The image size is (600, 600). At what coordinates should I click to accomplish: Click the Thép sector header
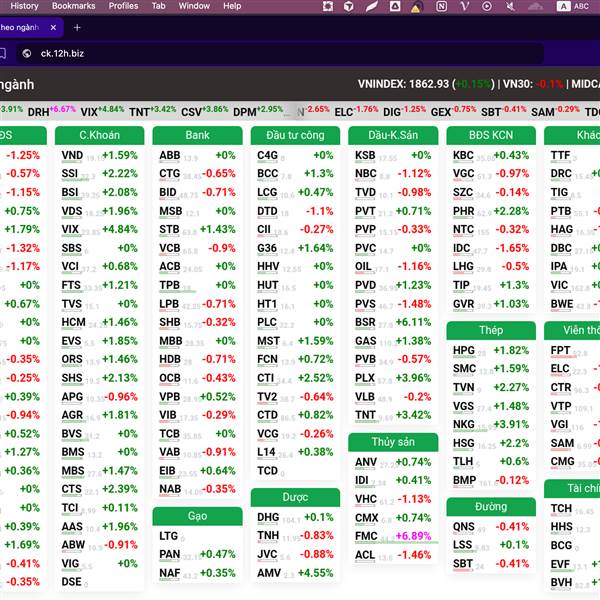pos(491,330)
